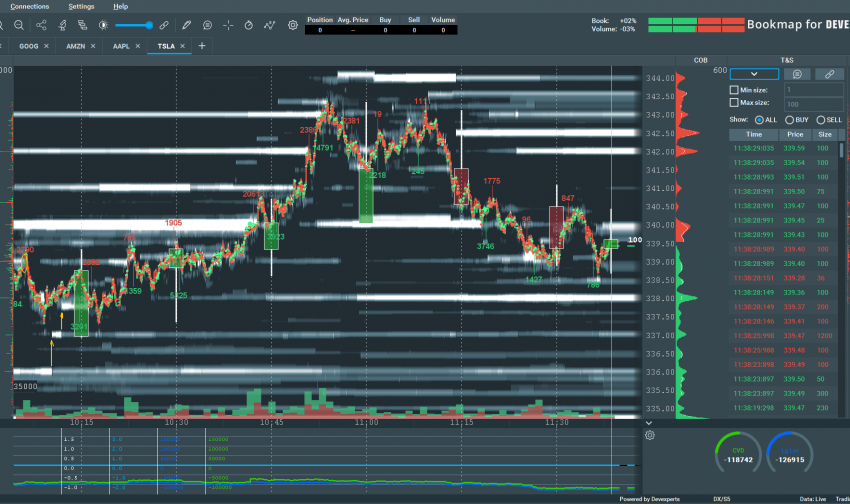Click the Data: Live status text
The width and height of the screenshot is (850, 504).
813,499
